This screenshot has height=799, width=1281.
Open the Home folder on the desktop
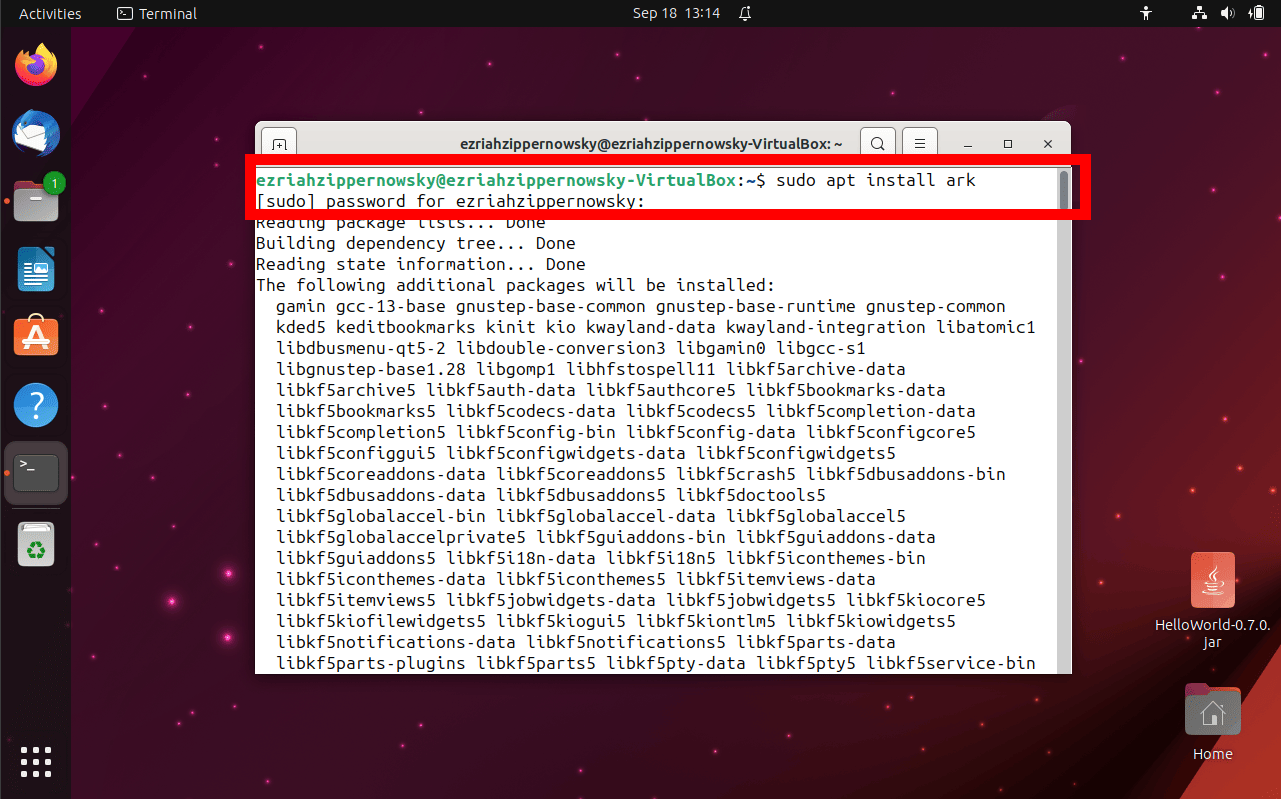coord(1212,710)
